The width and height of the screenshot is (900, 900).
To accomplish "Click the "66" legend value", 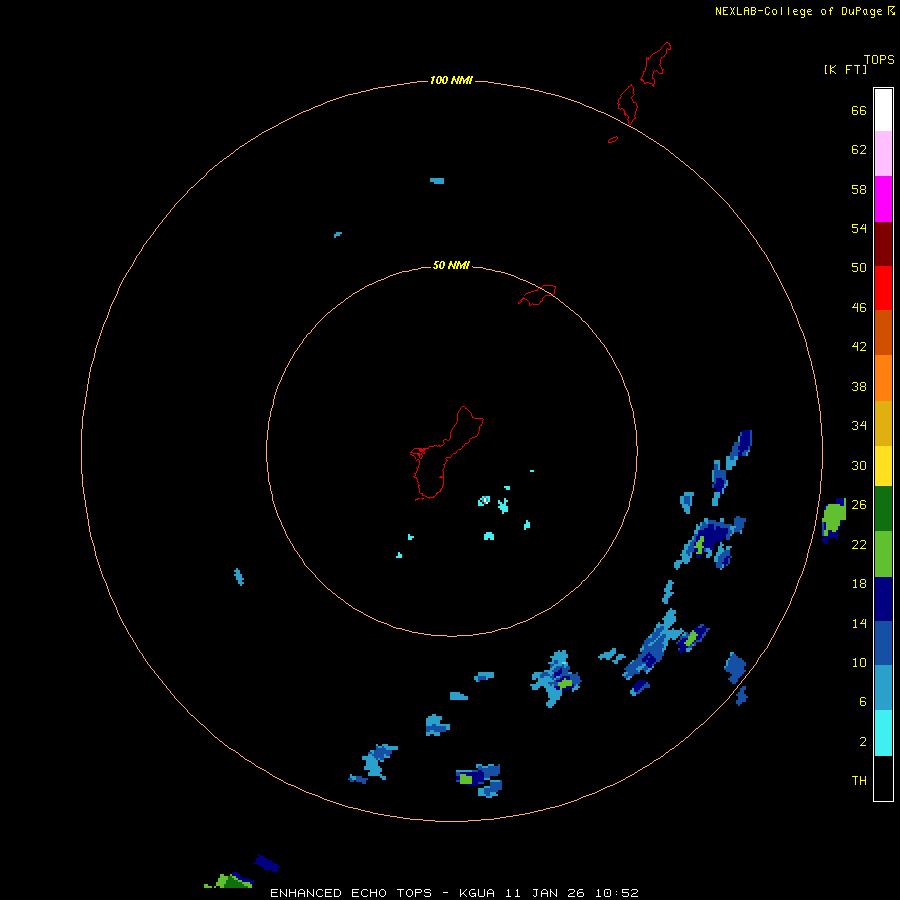I will point(859,110).
